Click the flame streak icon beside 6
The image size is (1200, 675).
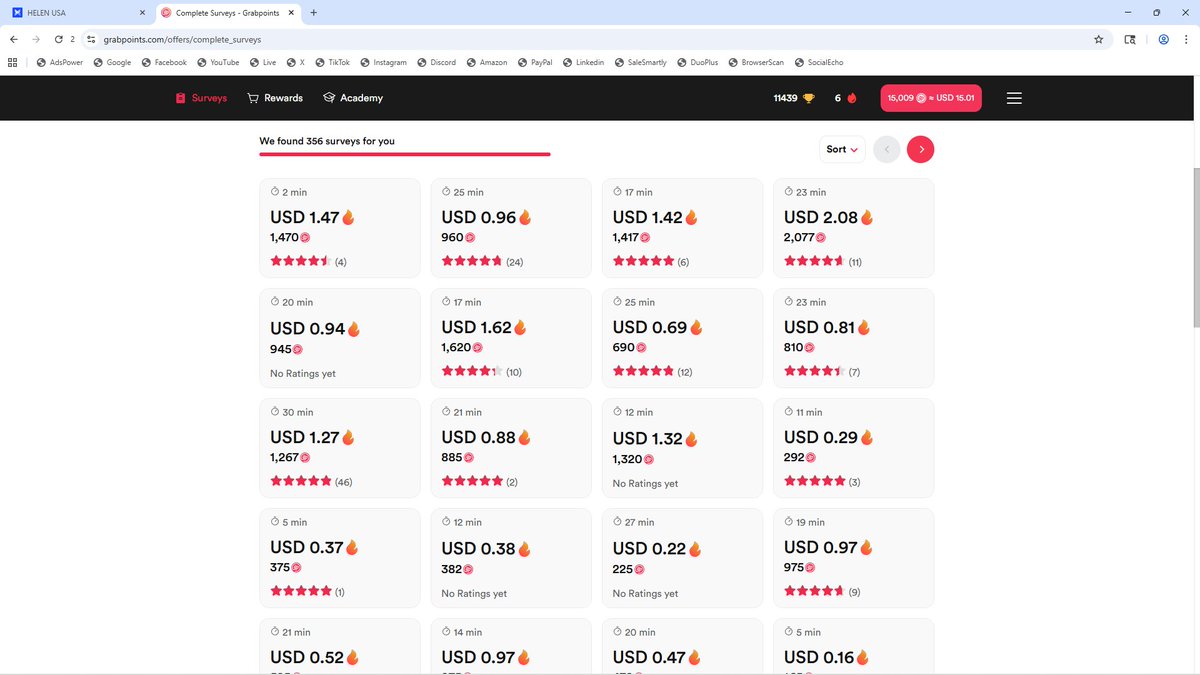[x=852, y=98]
